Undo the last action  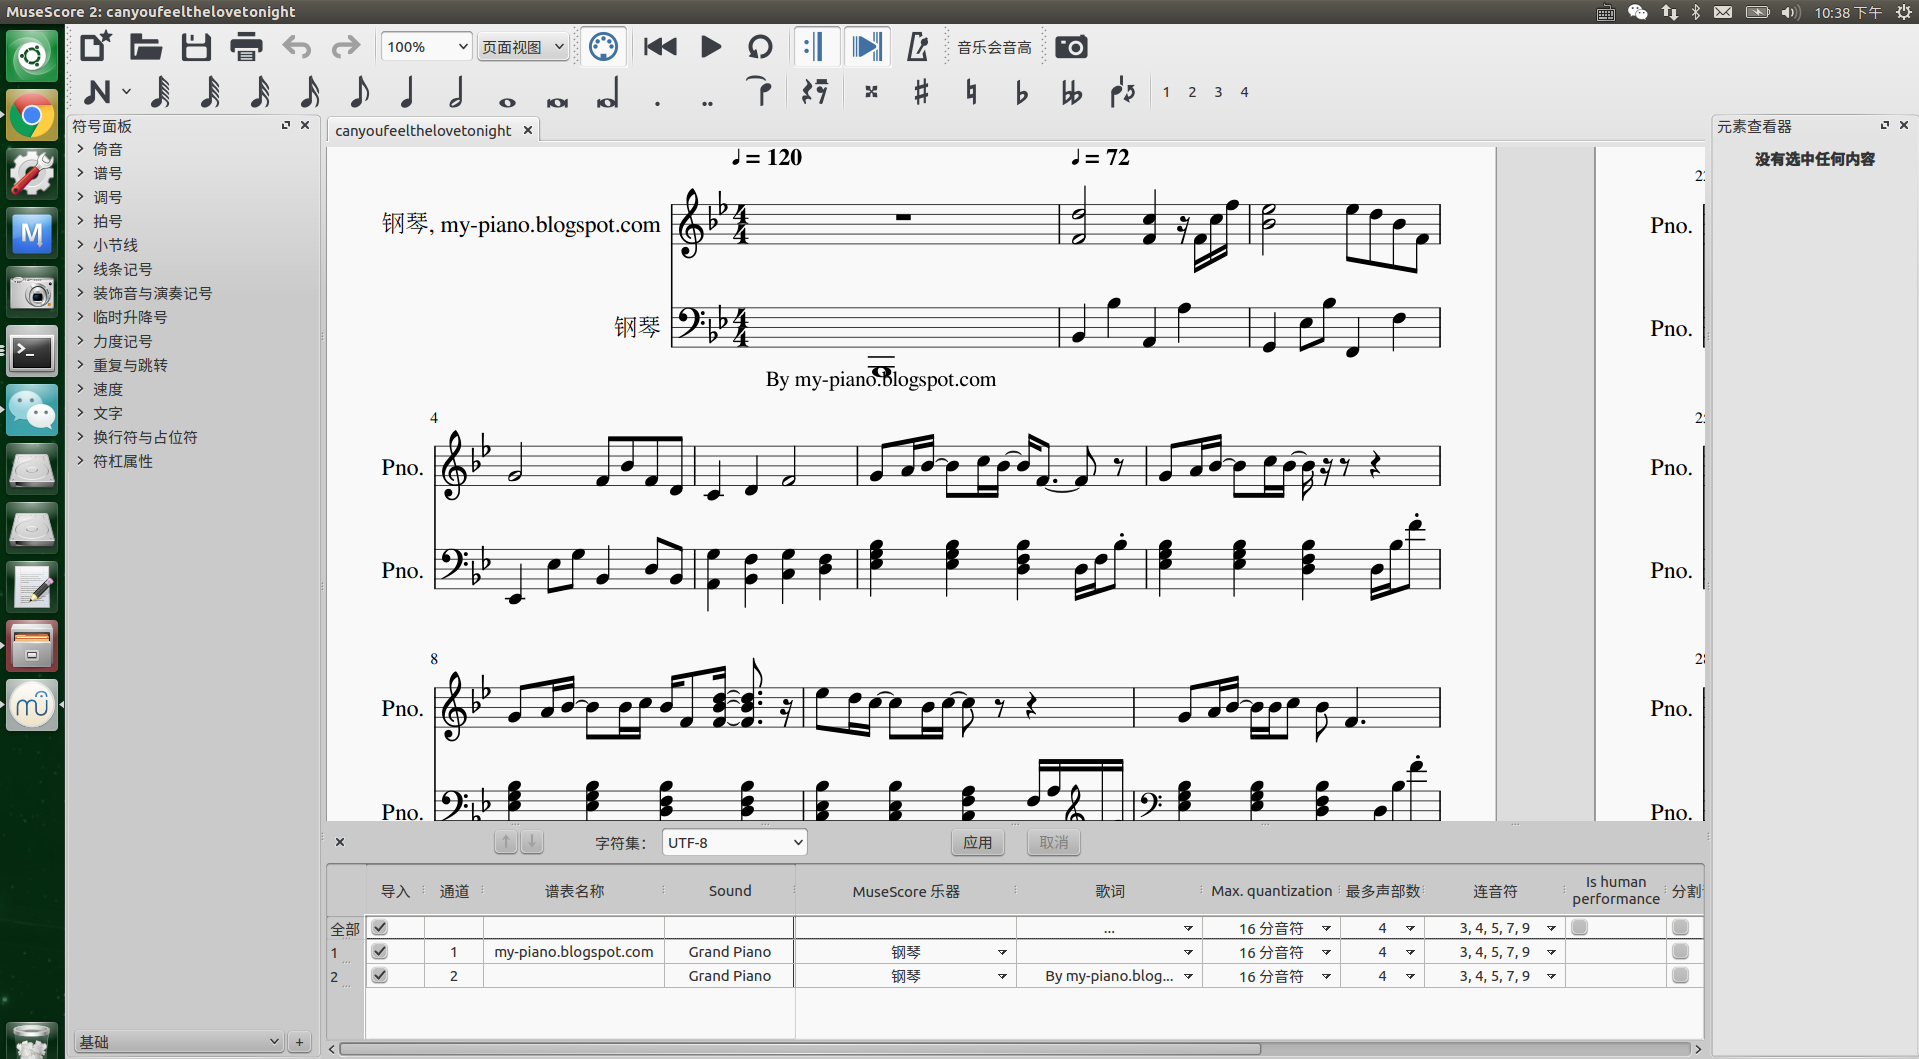coord(297,47)
